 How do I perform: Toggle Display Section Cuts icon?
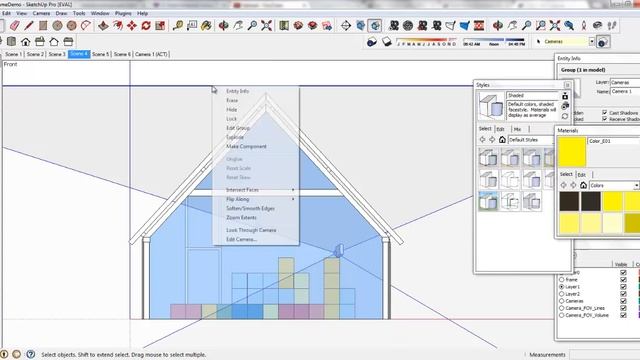(375, 26)
